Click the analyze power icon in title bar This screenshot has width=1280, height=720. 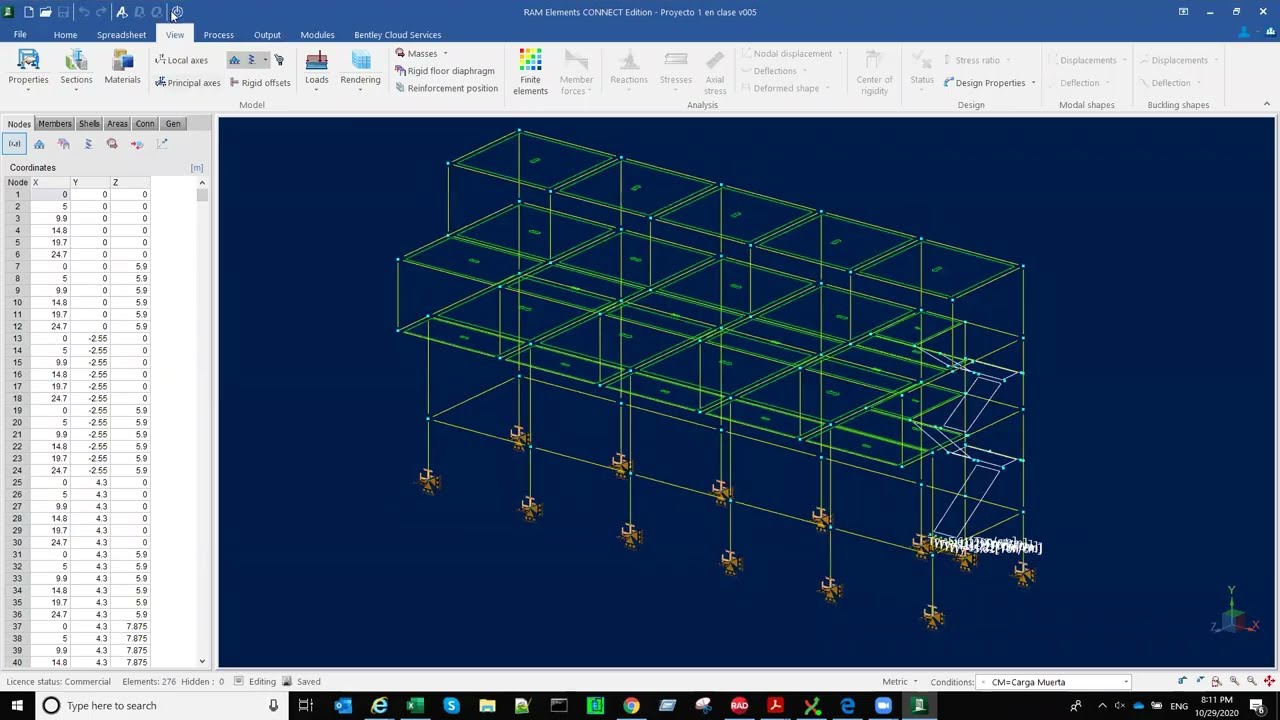(177, 12)
